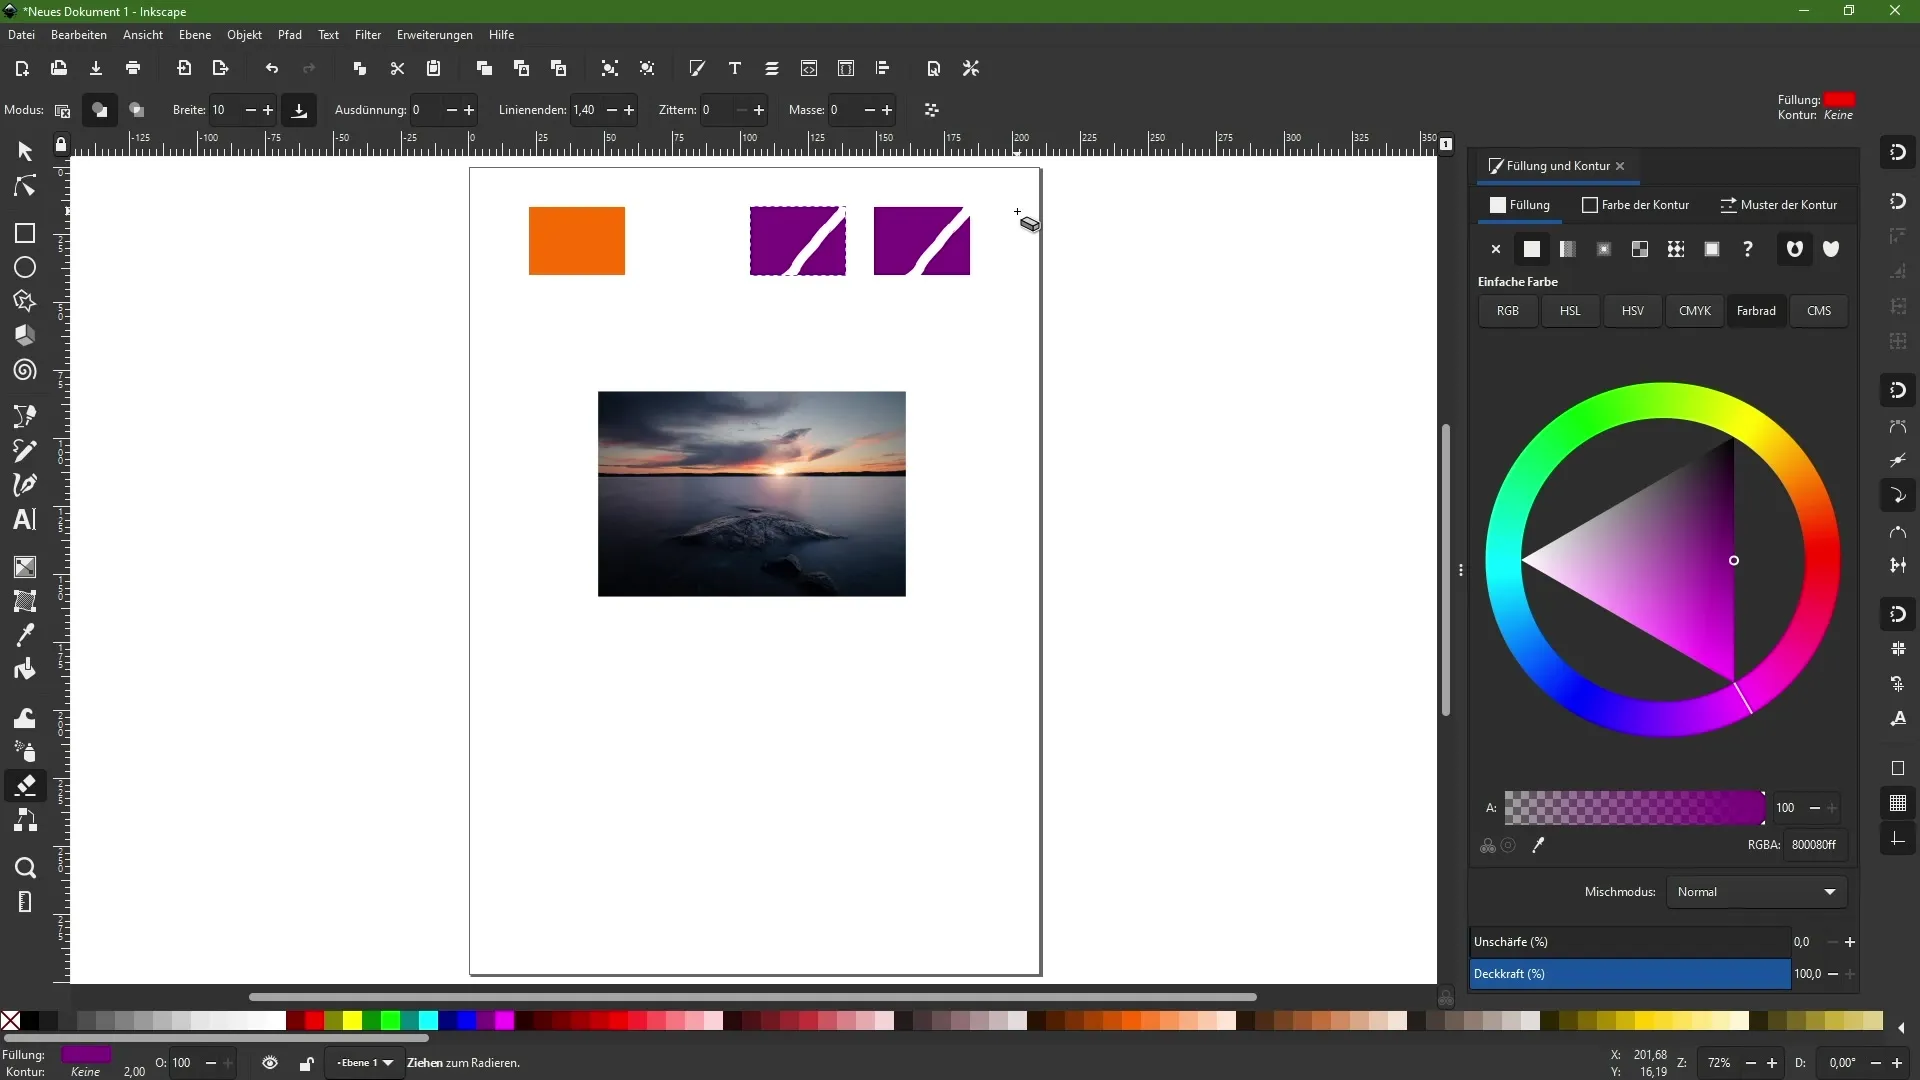Increase the Unschärfe blur value
The image size is (1920, 1080).
point(1850,942)
